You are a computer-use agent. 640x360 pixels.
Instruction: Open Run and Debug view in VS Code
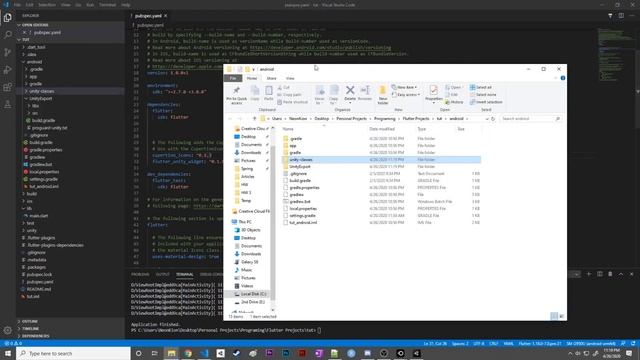pos(8,70)
